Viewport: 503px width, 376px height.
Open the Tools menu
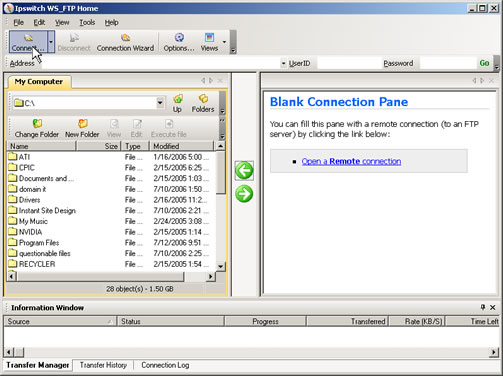[x=87, y=22]
